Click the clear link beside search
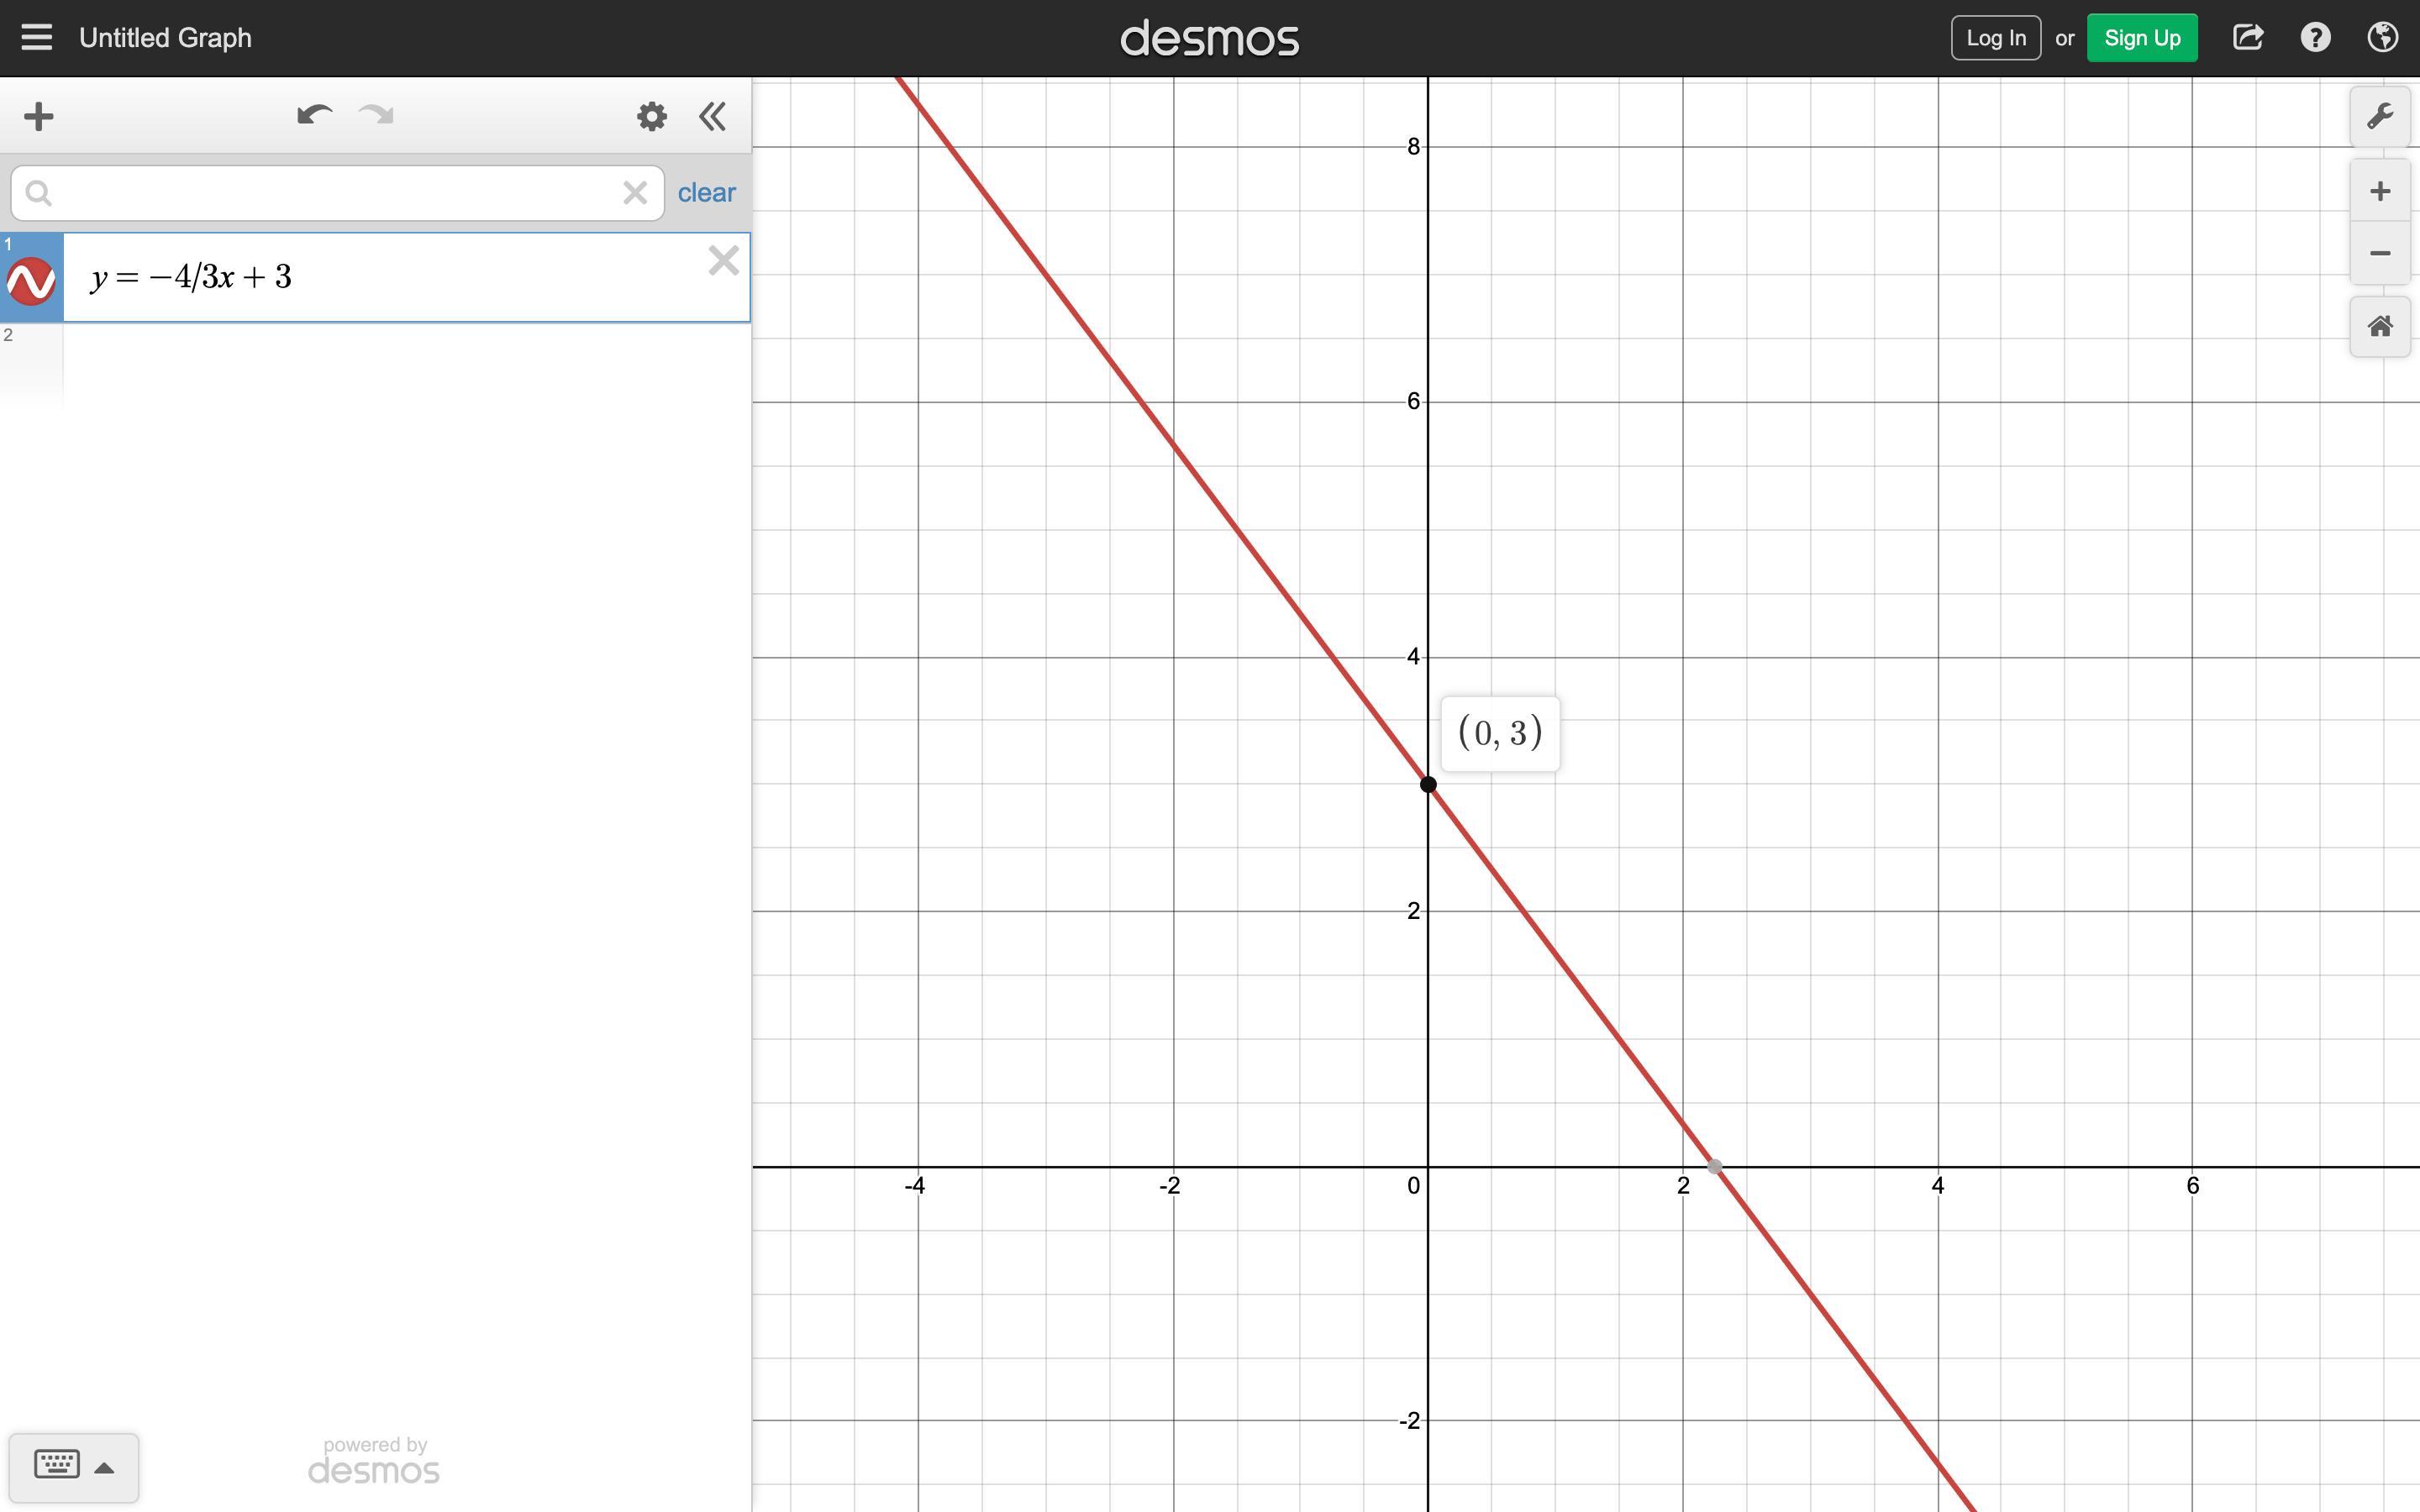 706,192
